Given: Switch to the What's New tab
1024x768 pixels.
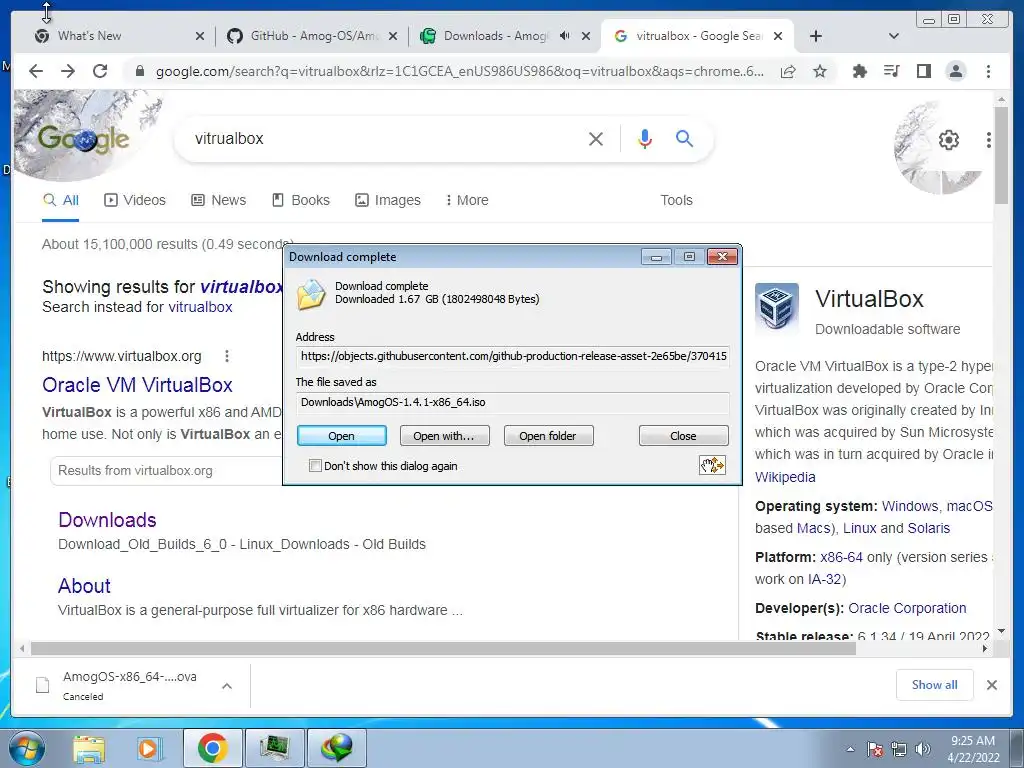Looking at the screenshot, I should pyautogui.click(x=118, y=36).
